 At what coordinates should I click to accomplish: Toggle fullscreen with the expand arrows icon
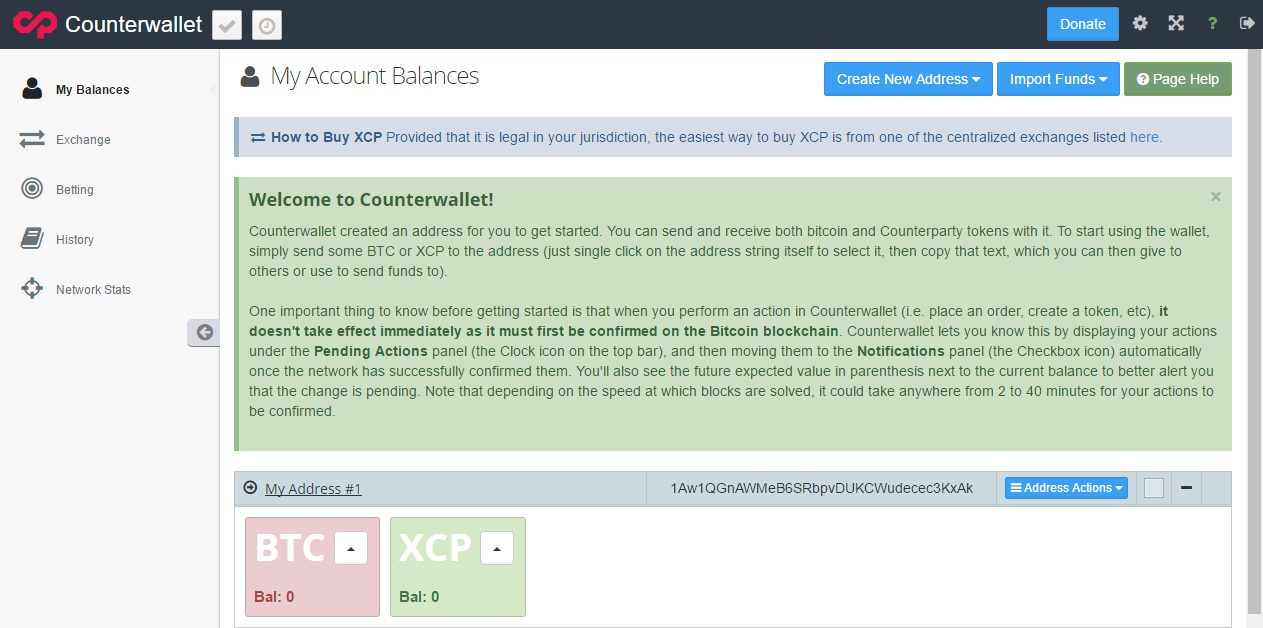click(x=1176, y=23)
